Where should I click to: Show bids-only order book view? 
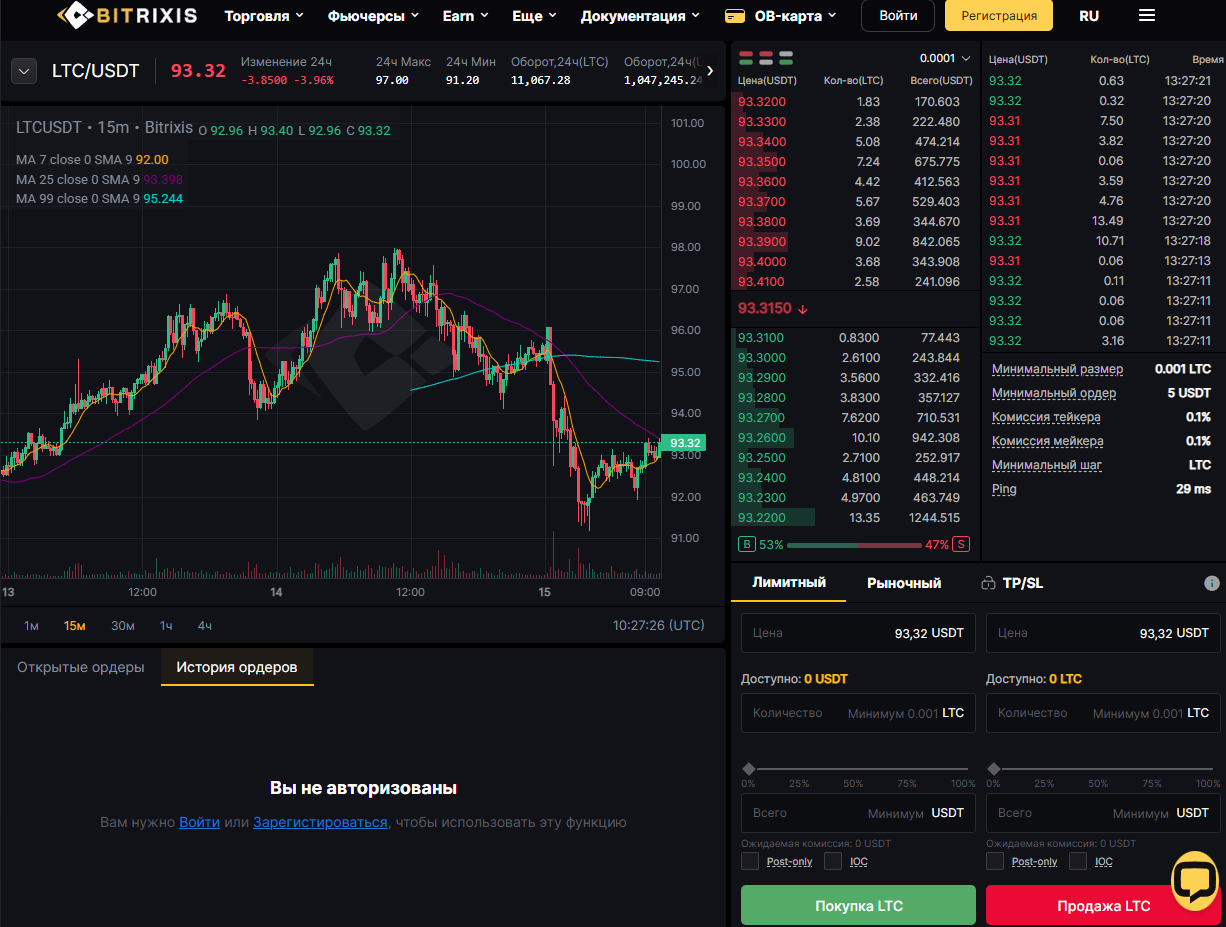tap(786, 58)
